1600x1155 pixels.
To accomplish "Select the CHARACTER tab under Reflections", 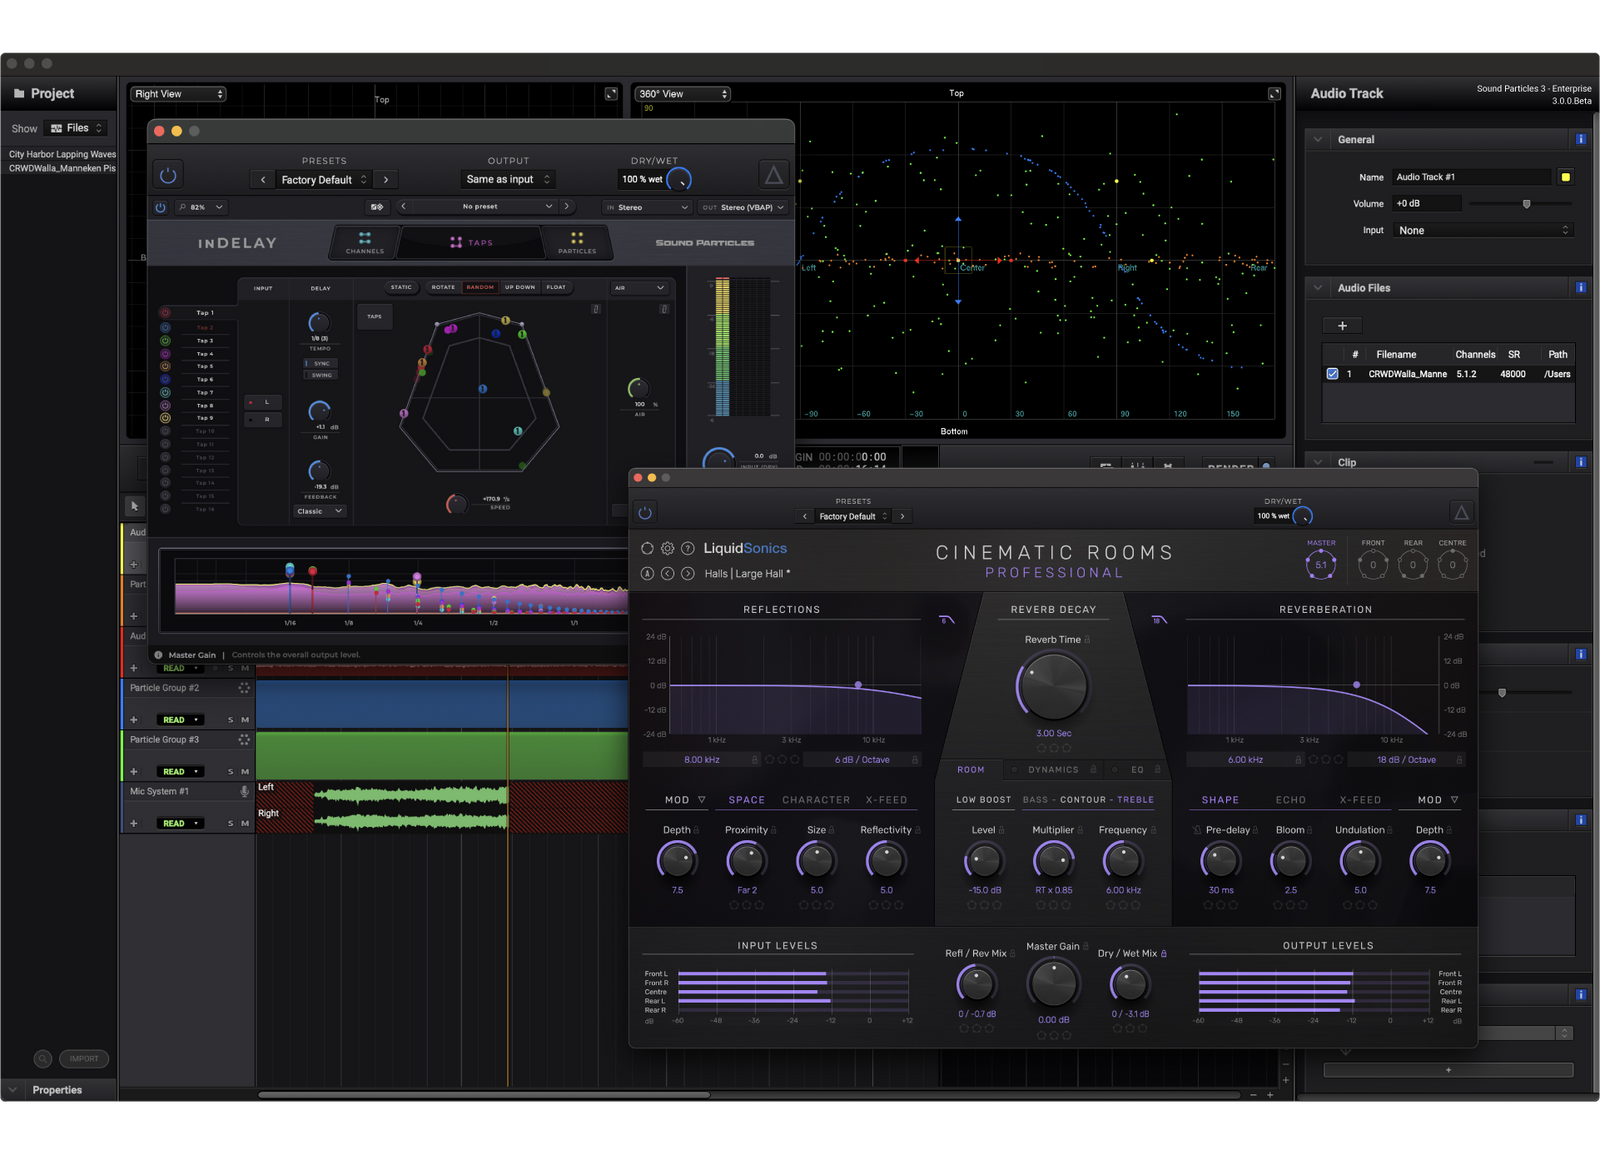I will (x=816, y=800).
